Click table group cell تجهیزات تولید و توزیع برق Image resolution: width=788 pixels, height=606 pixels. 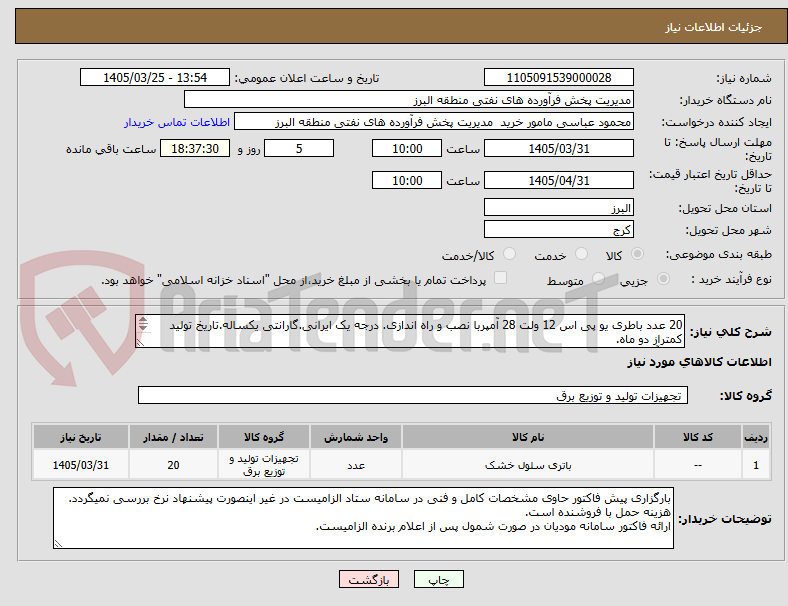264,465
